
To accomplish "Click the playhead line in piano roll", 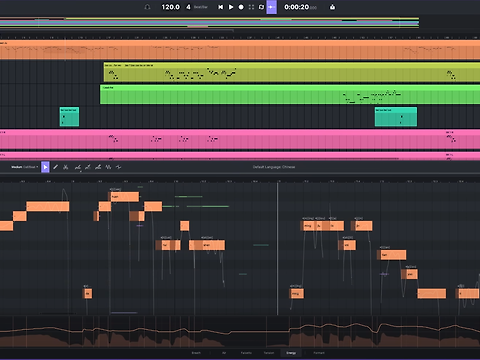I will 277,248.
